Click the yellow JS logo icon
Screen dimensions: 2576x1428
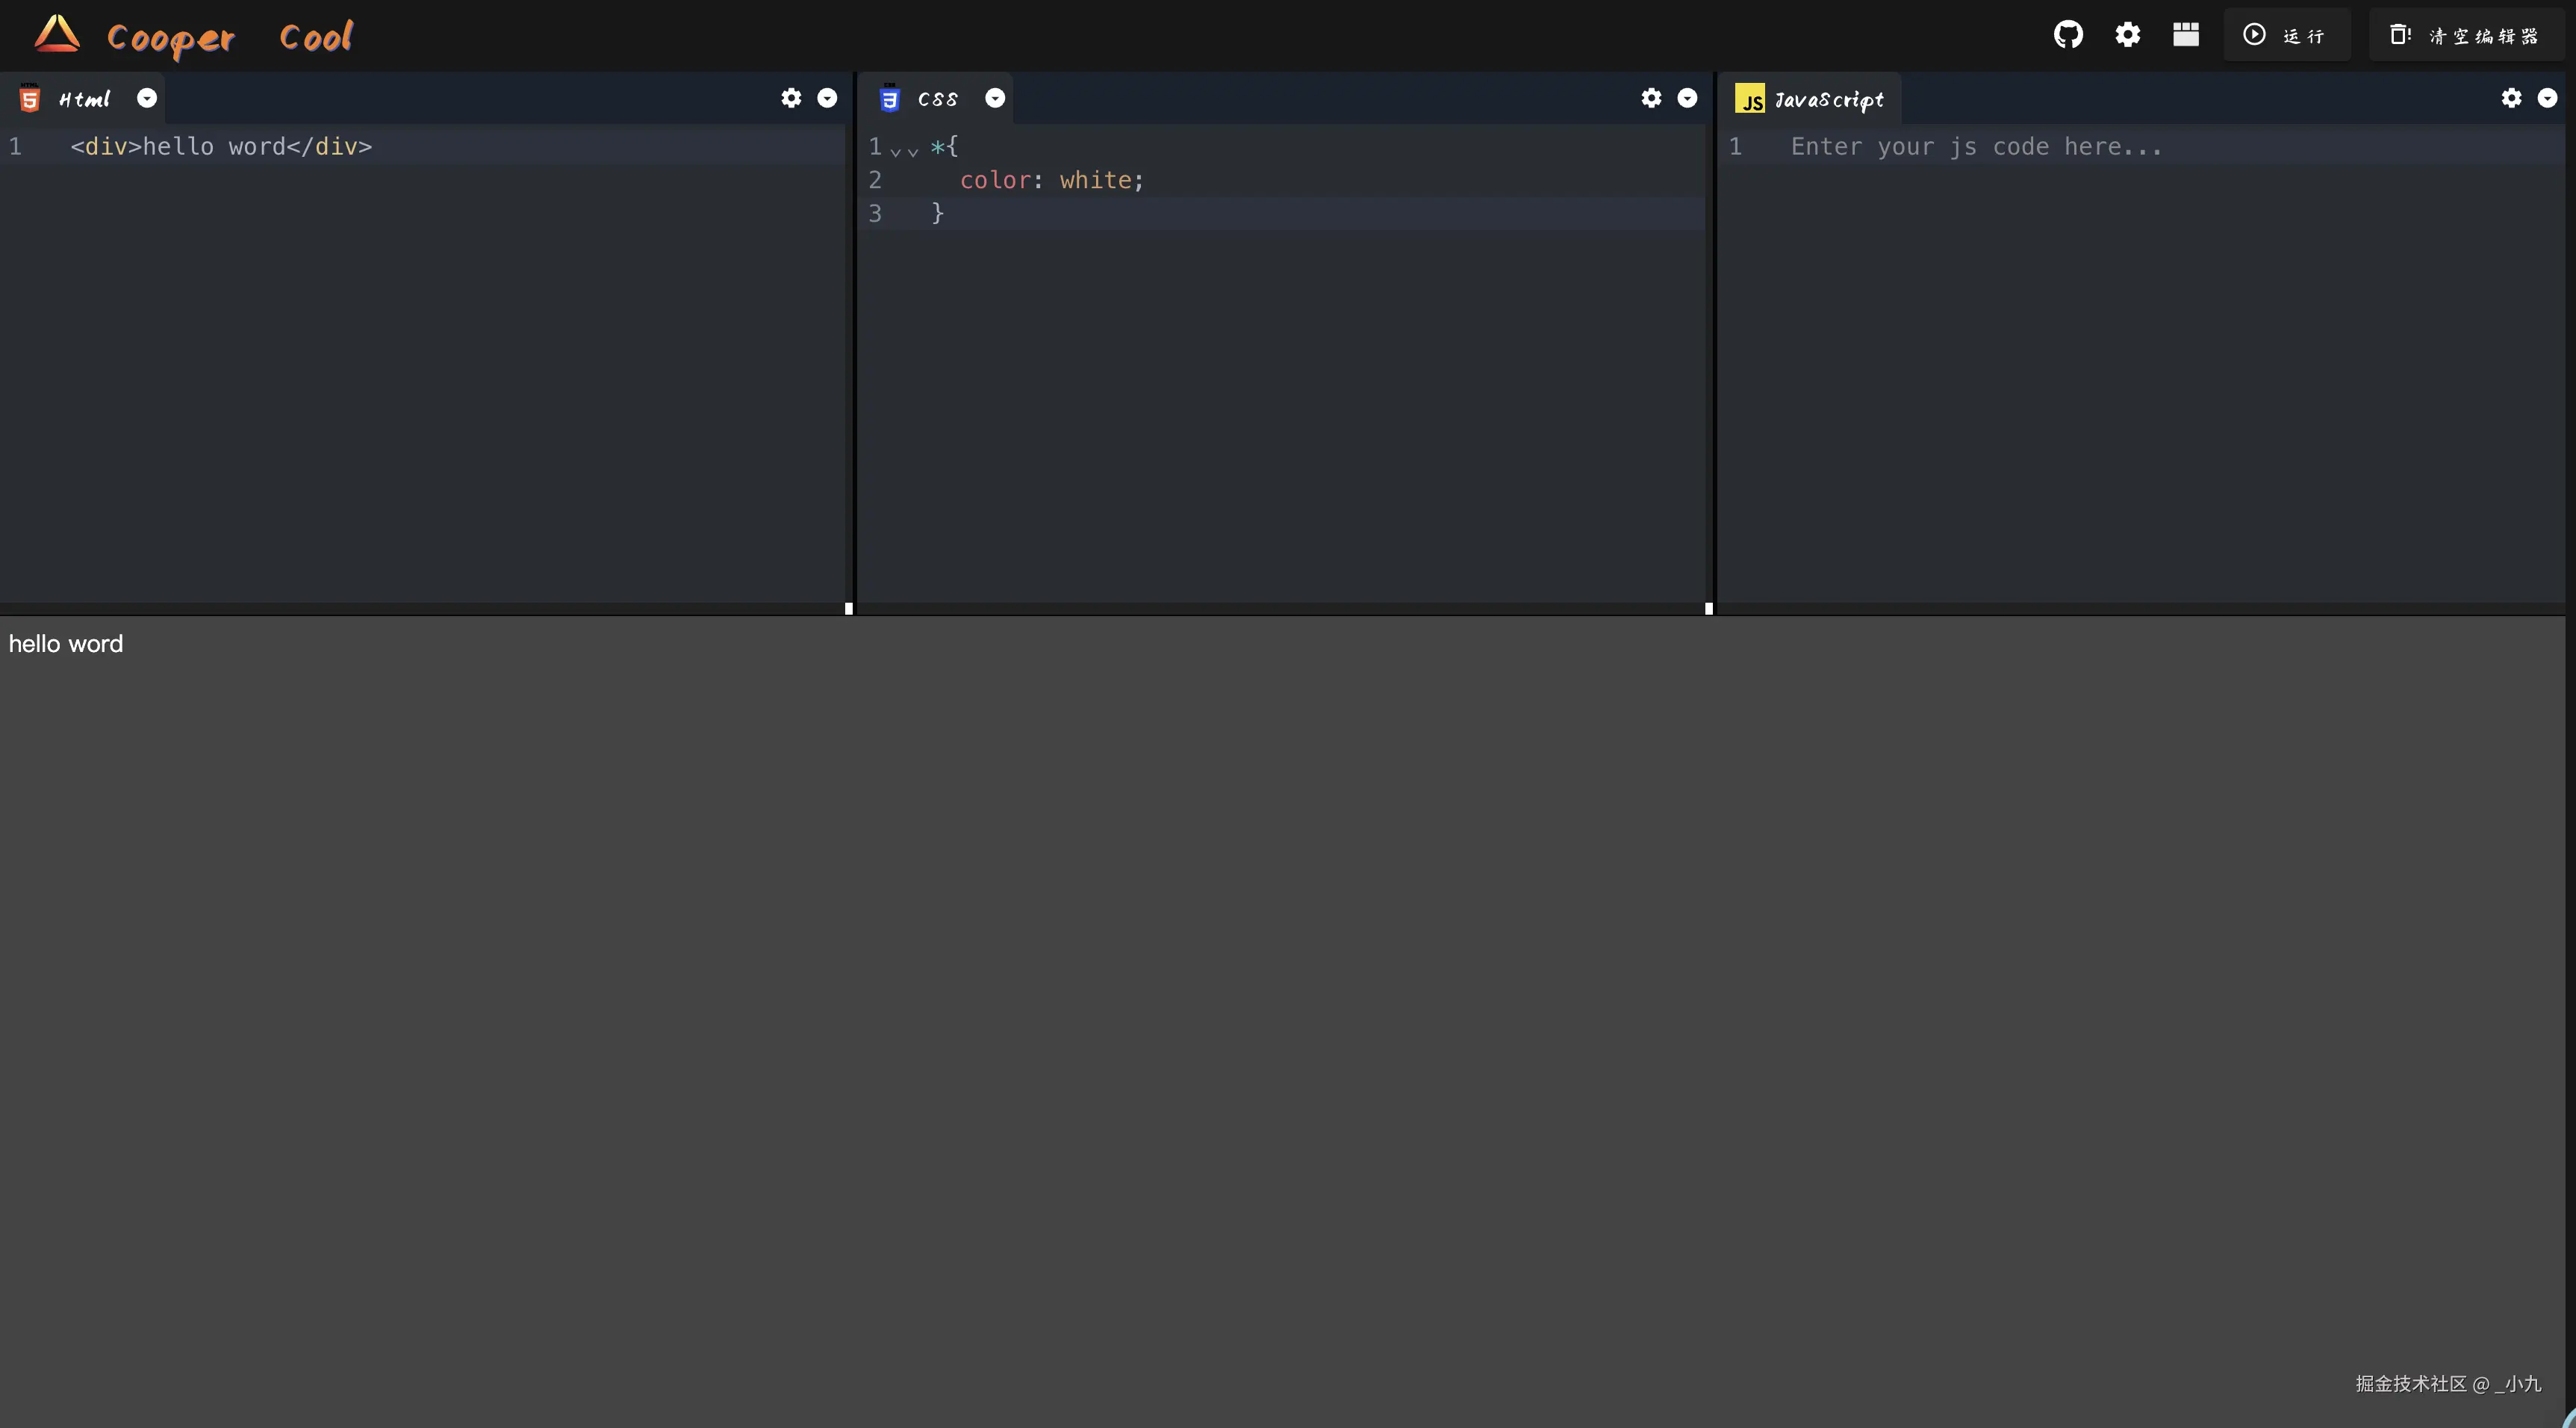tap(1750, 99)
